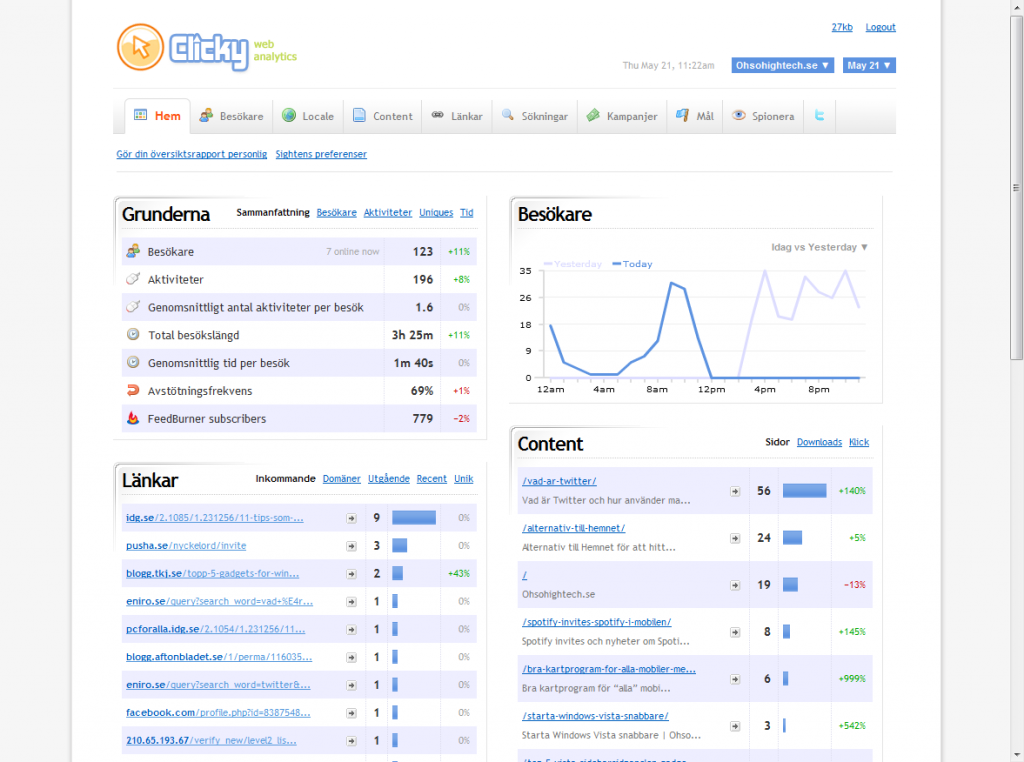This screenshot has width=1024, height=762.
Task: Switch Länkar panel to Recent
Action: point(432,479)
